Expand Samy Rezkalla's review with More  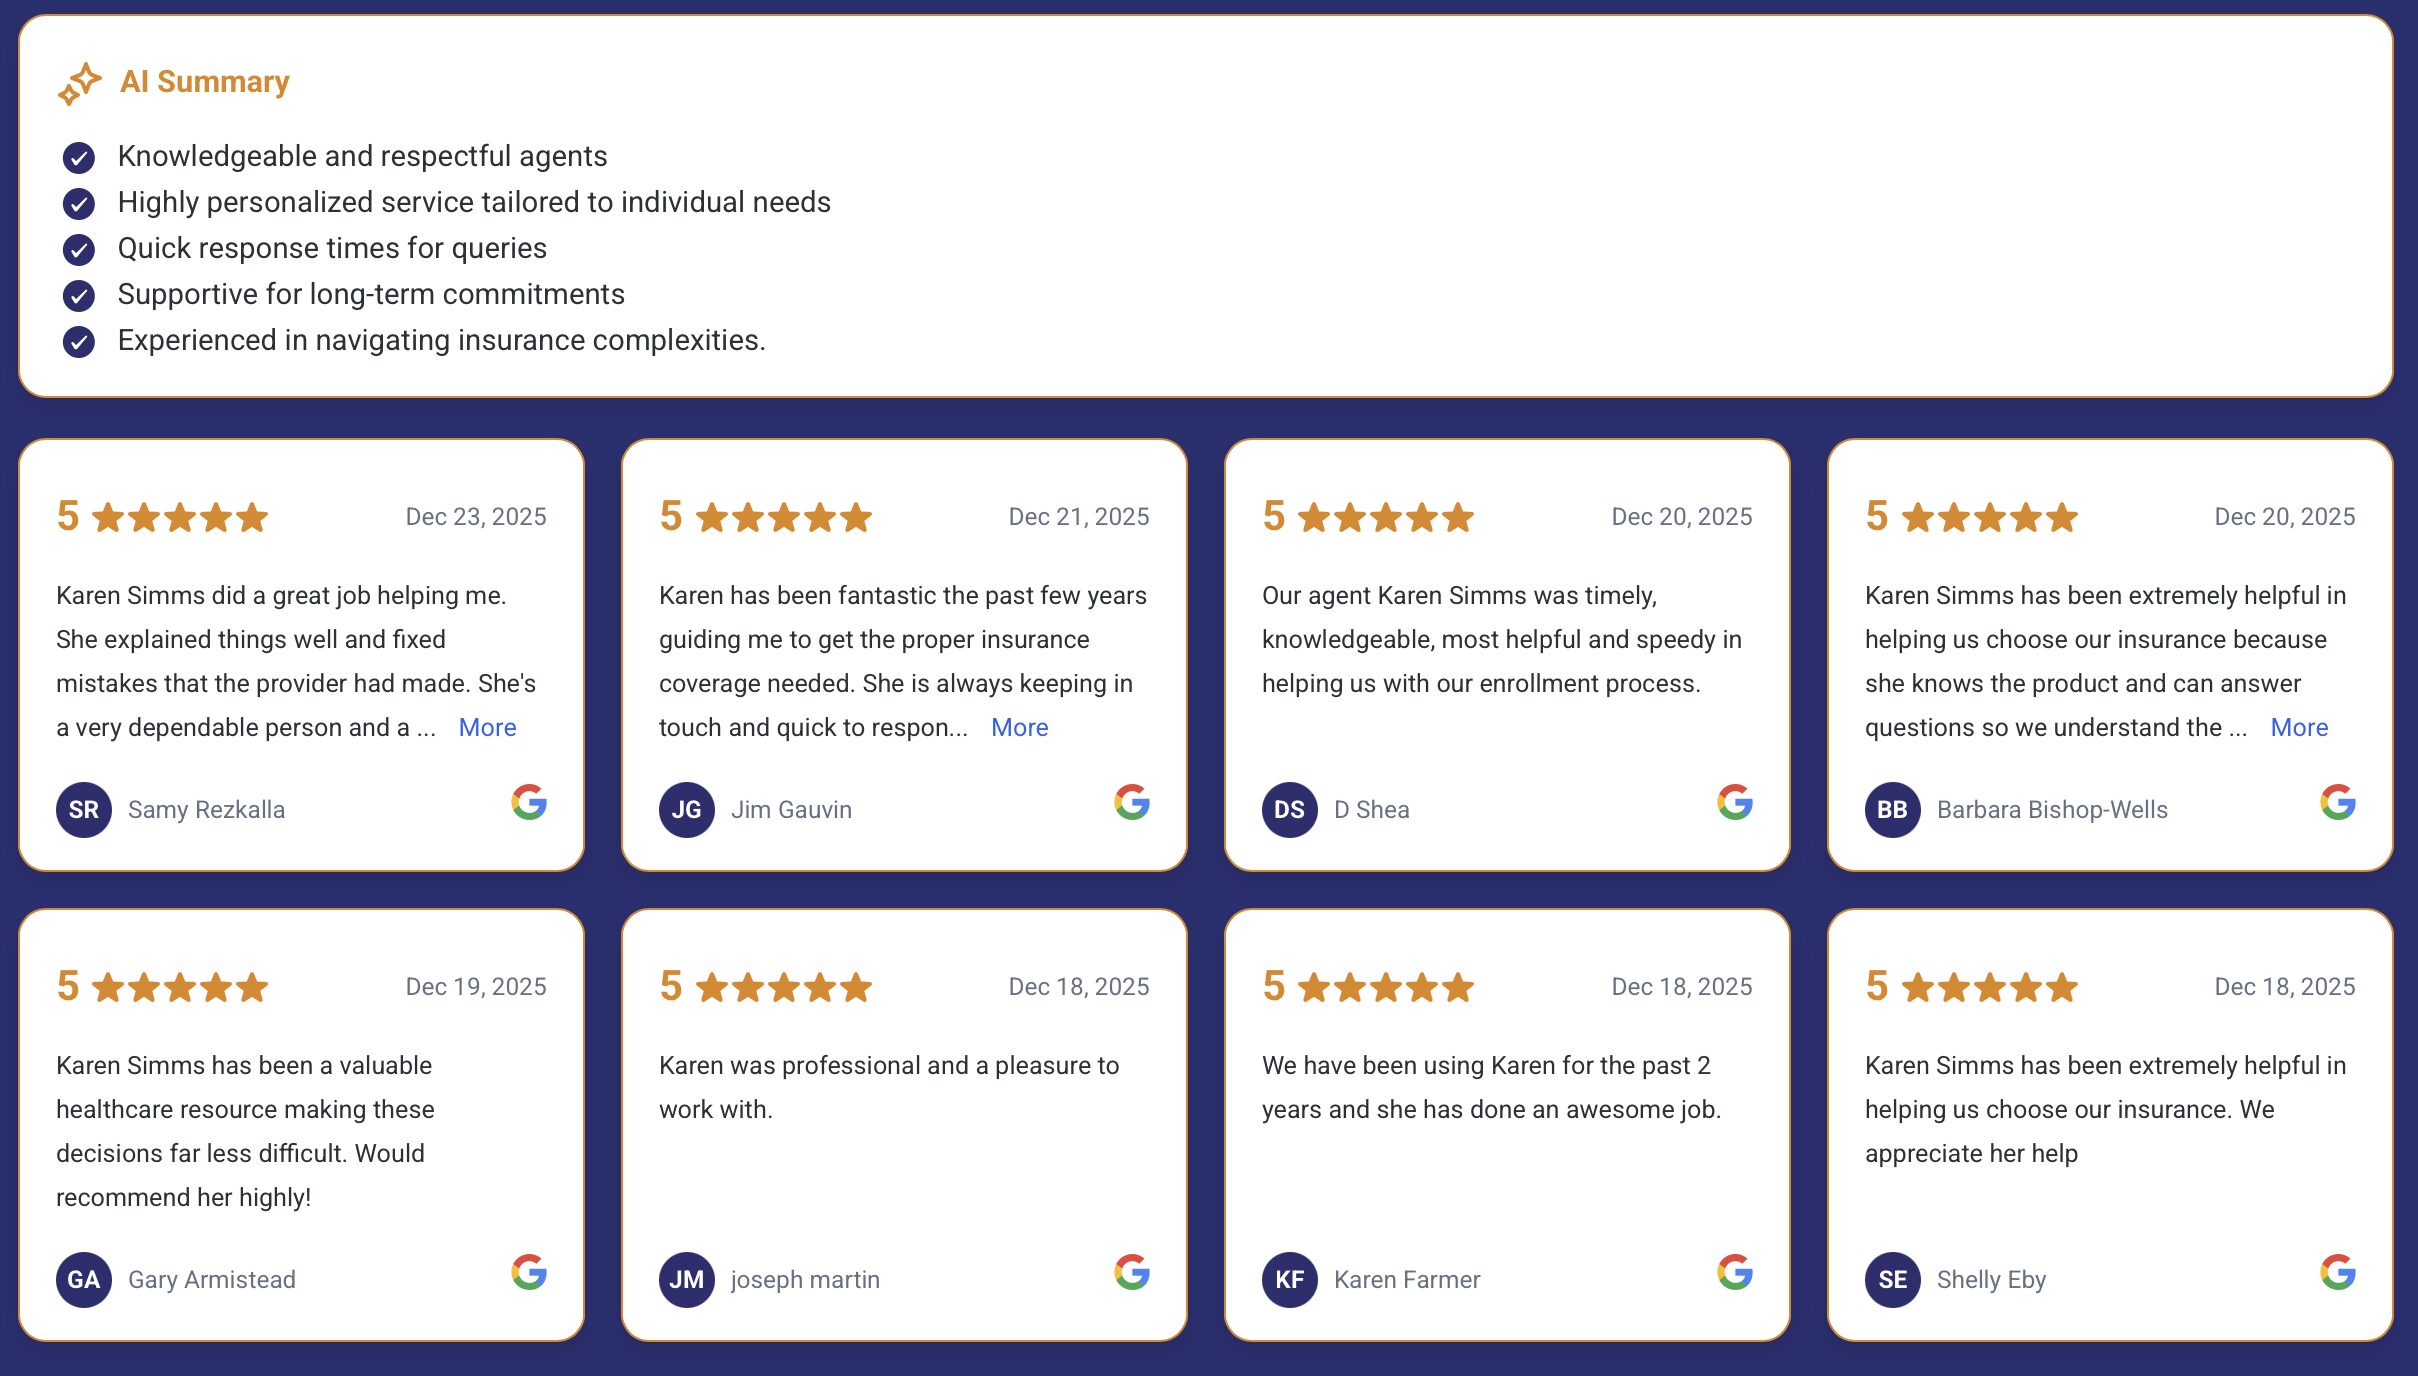[487, 727]
